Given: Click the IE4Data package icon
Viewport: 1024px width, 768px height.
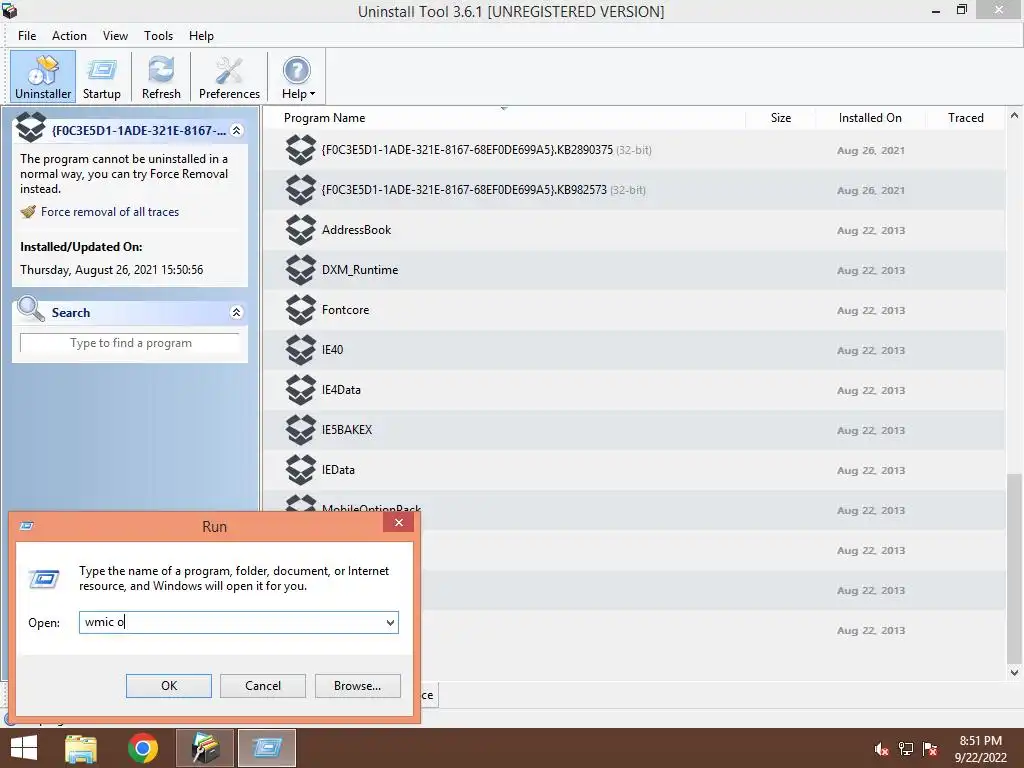Looking at the screenshot, I should (300, 390).
